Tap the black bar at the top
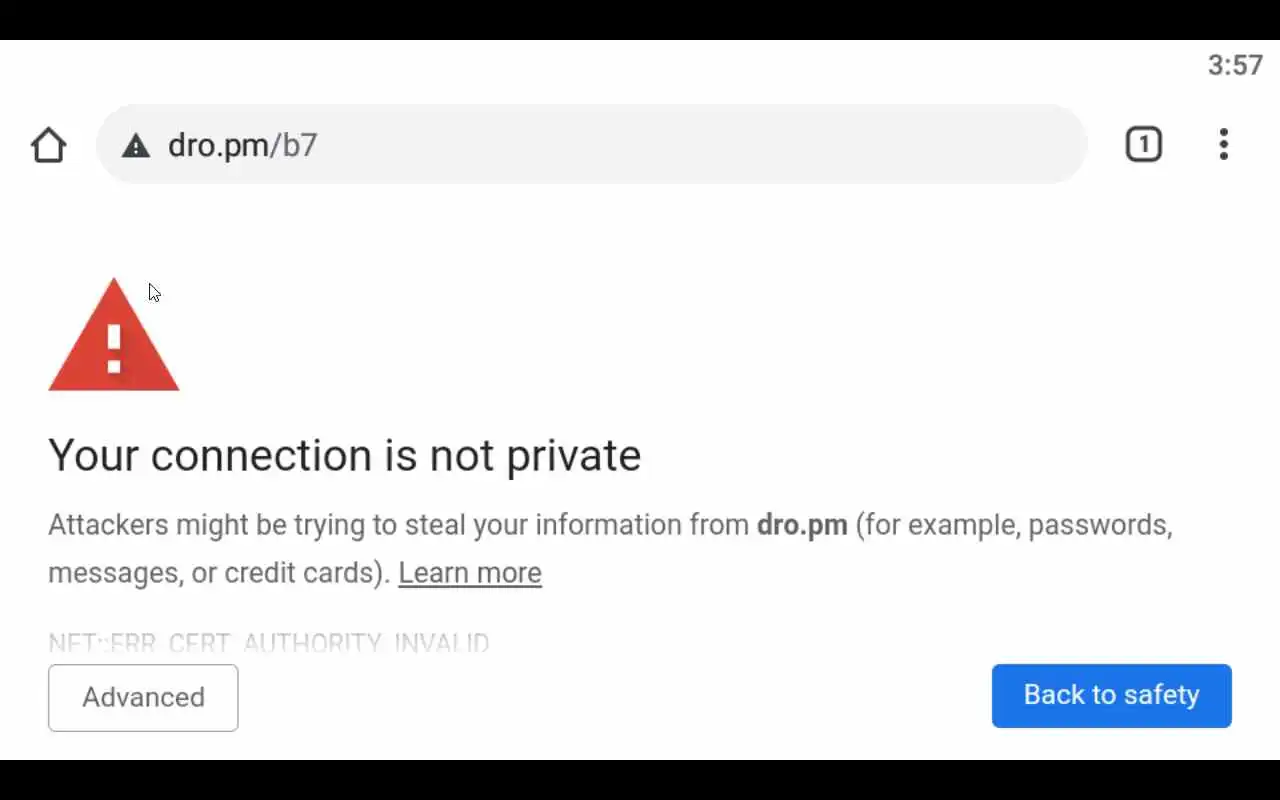1280x800 pixels. (x=640, y=19)
